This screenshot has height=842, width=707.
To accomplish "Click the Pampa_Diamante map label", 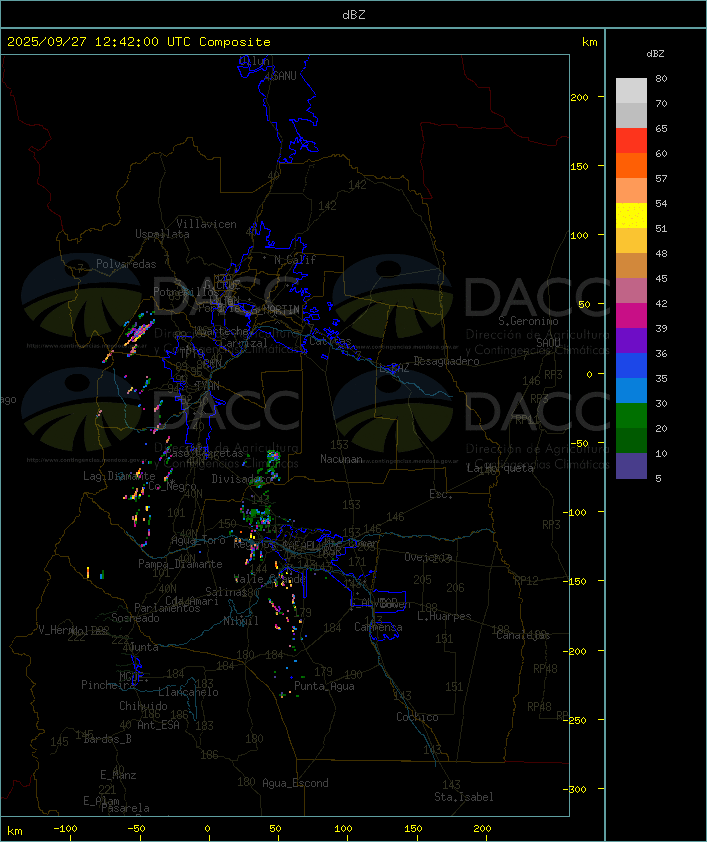I will pos(180,564).
